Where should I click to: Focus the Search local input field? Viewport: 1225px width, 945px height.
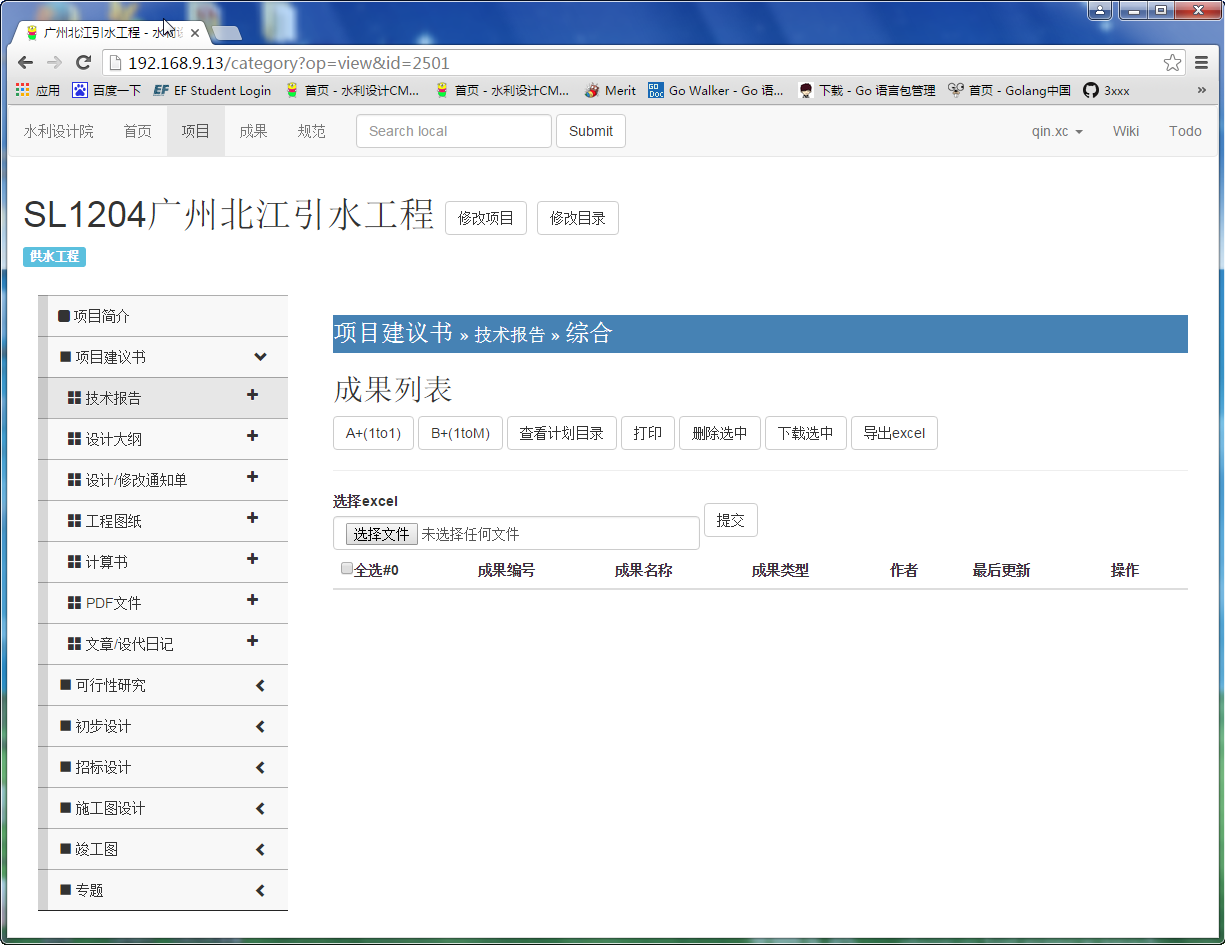454,131
